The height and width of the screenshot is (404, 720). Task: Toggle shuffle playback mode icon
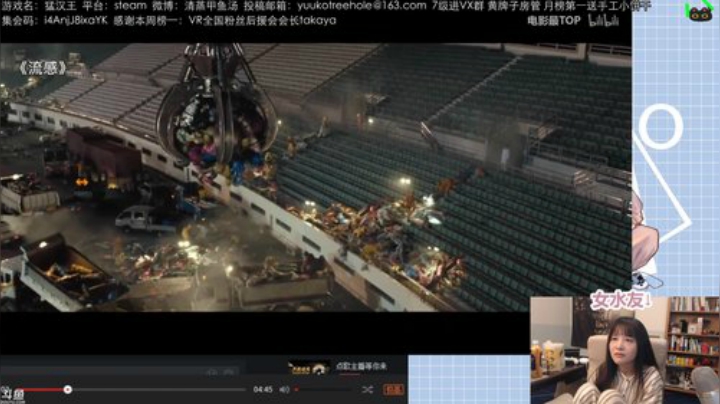coord(367,390)
